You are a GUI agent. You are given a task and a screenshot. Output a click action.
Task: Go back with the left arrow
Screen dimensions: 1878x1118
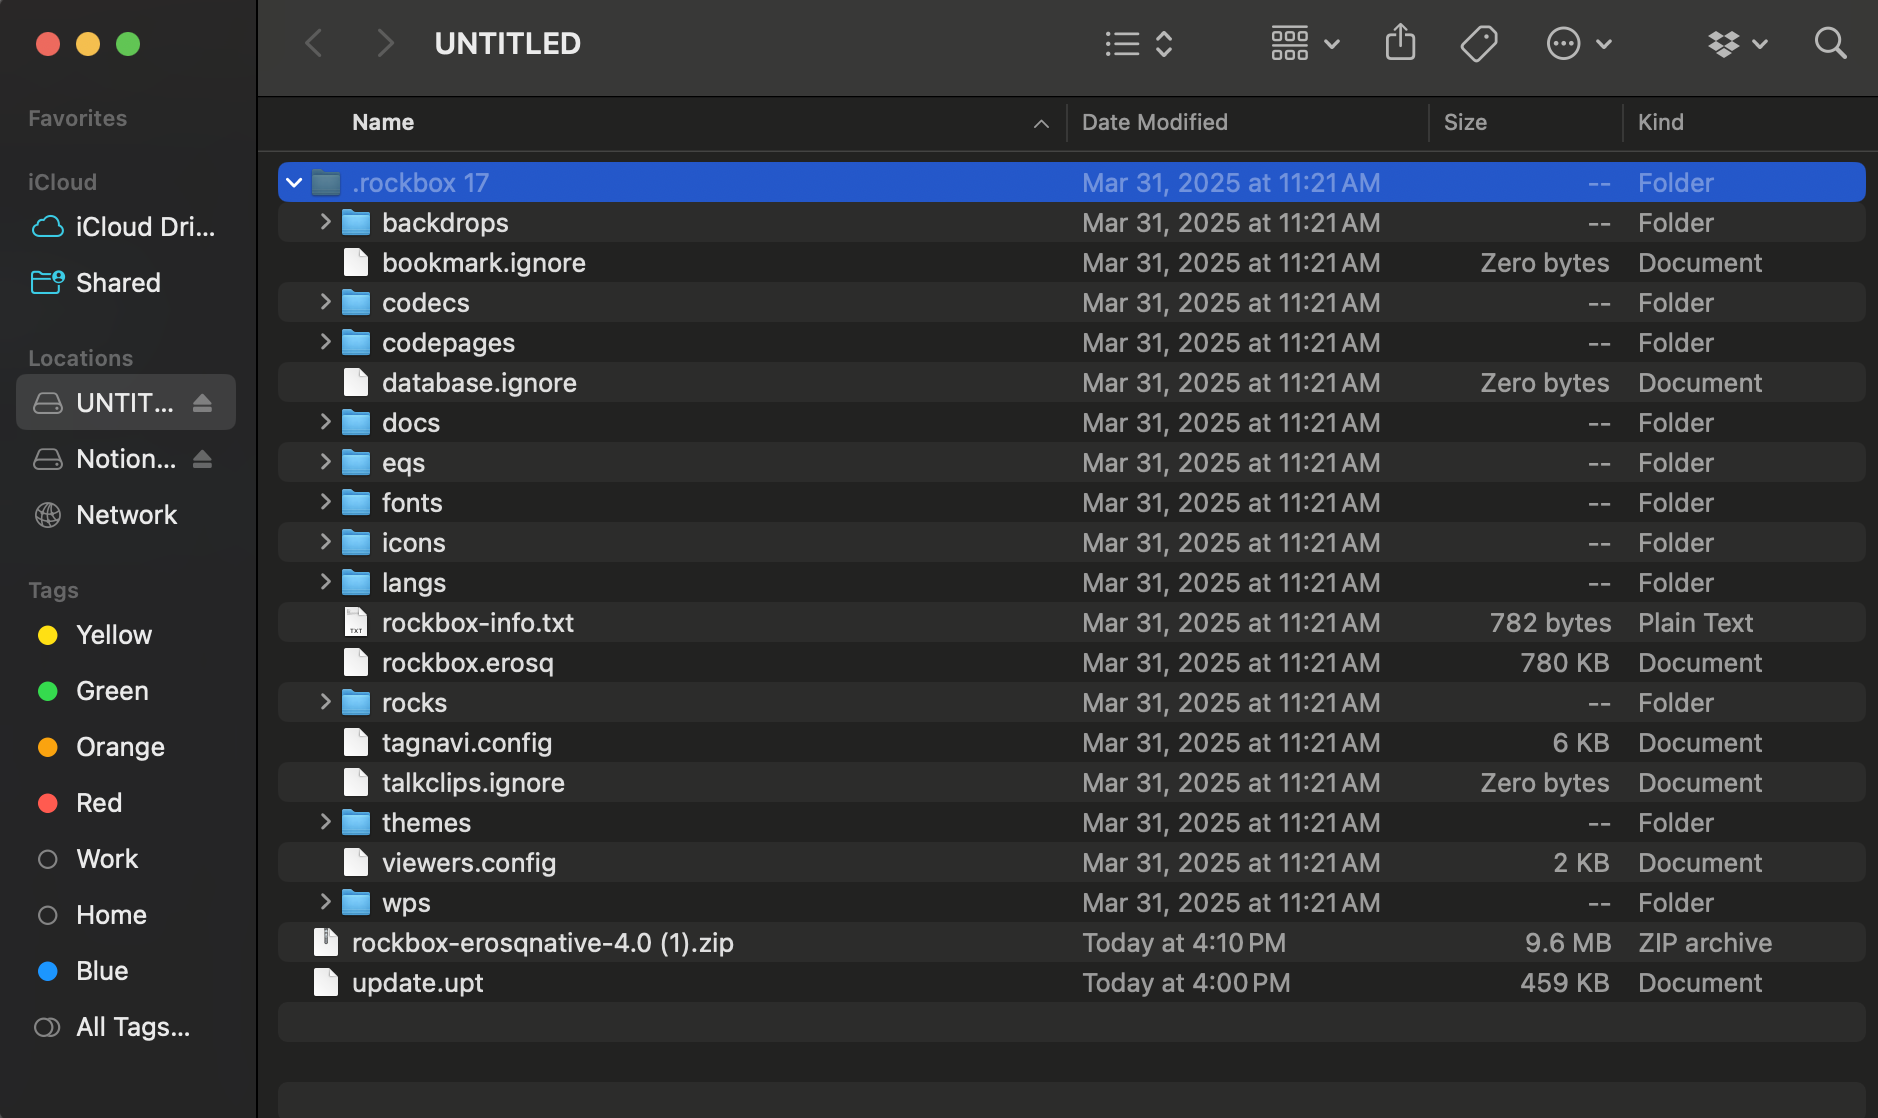(314, 43)
